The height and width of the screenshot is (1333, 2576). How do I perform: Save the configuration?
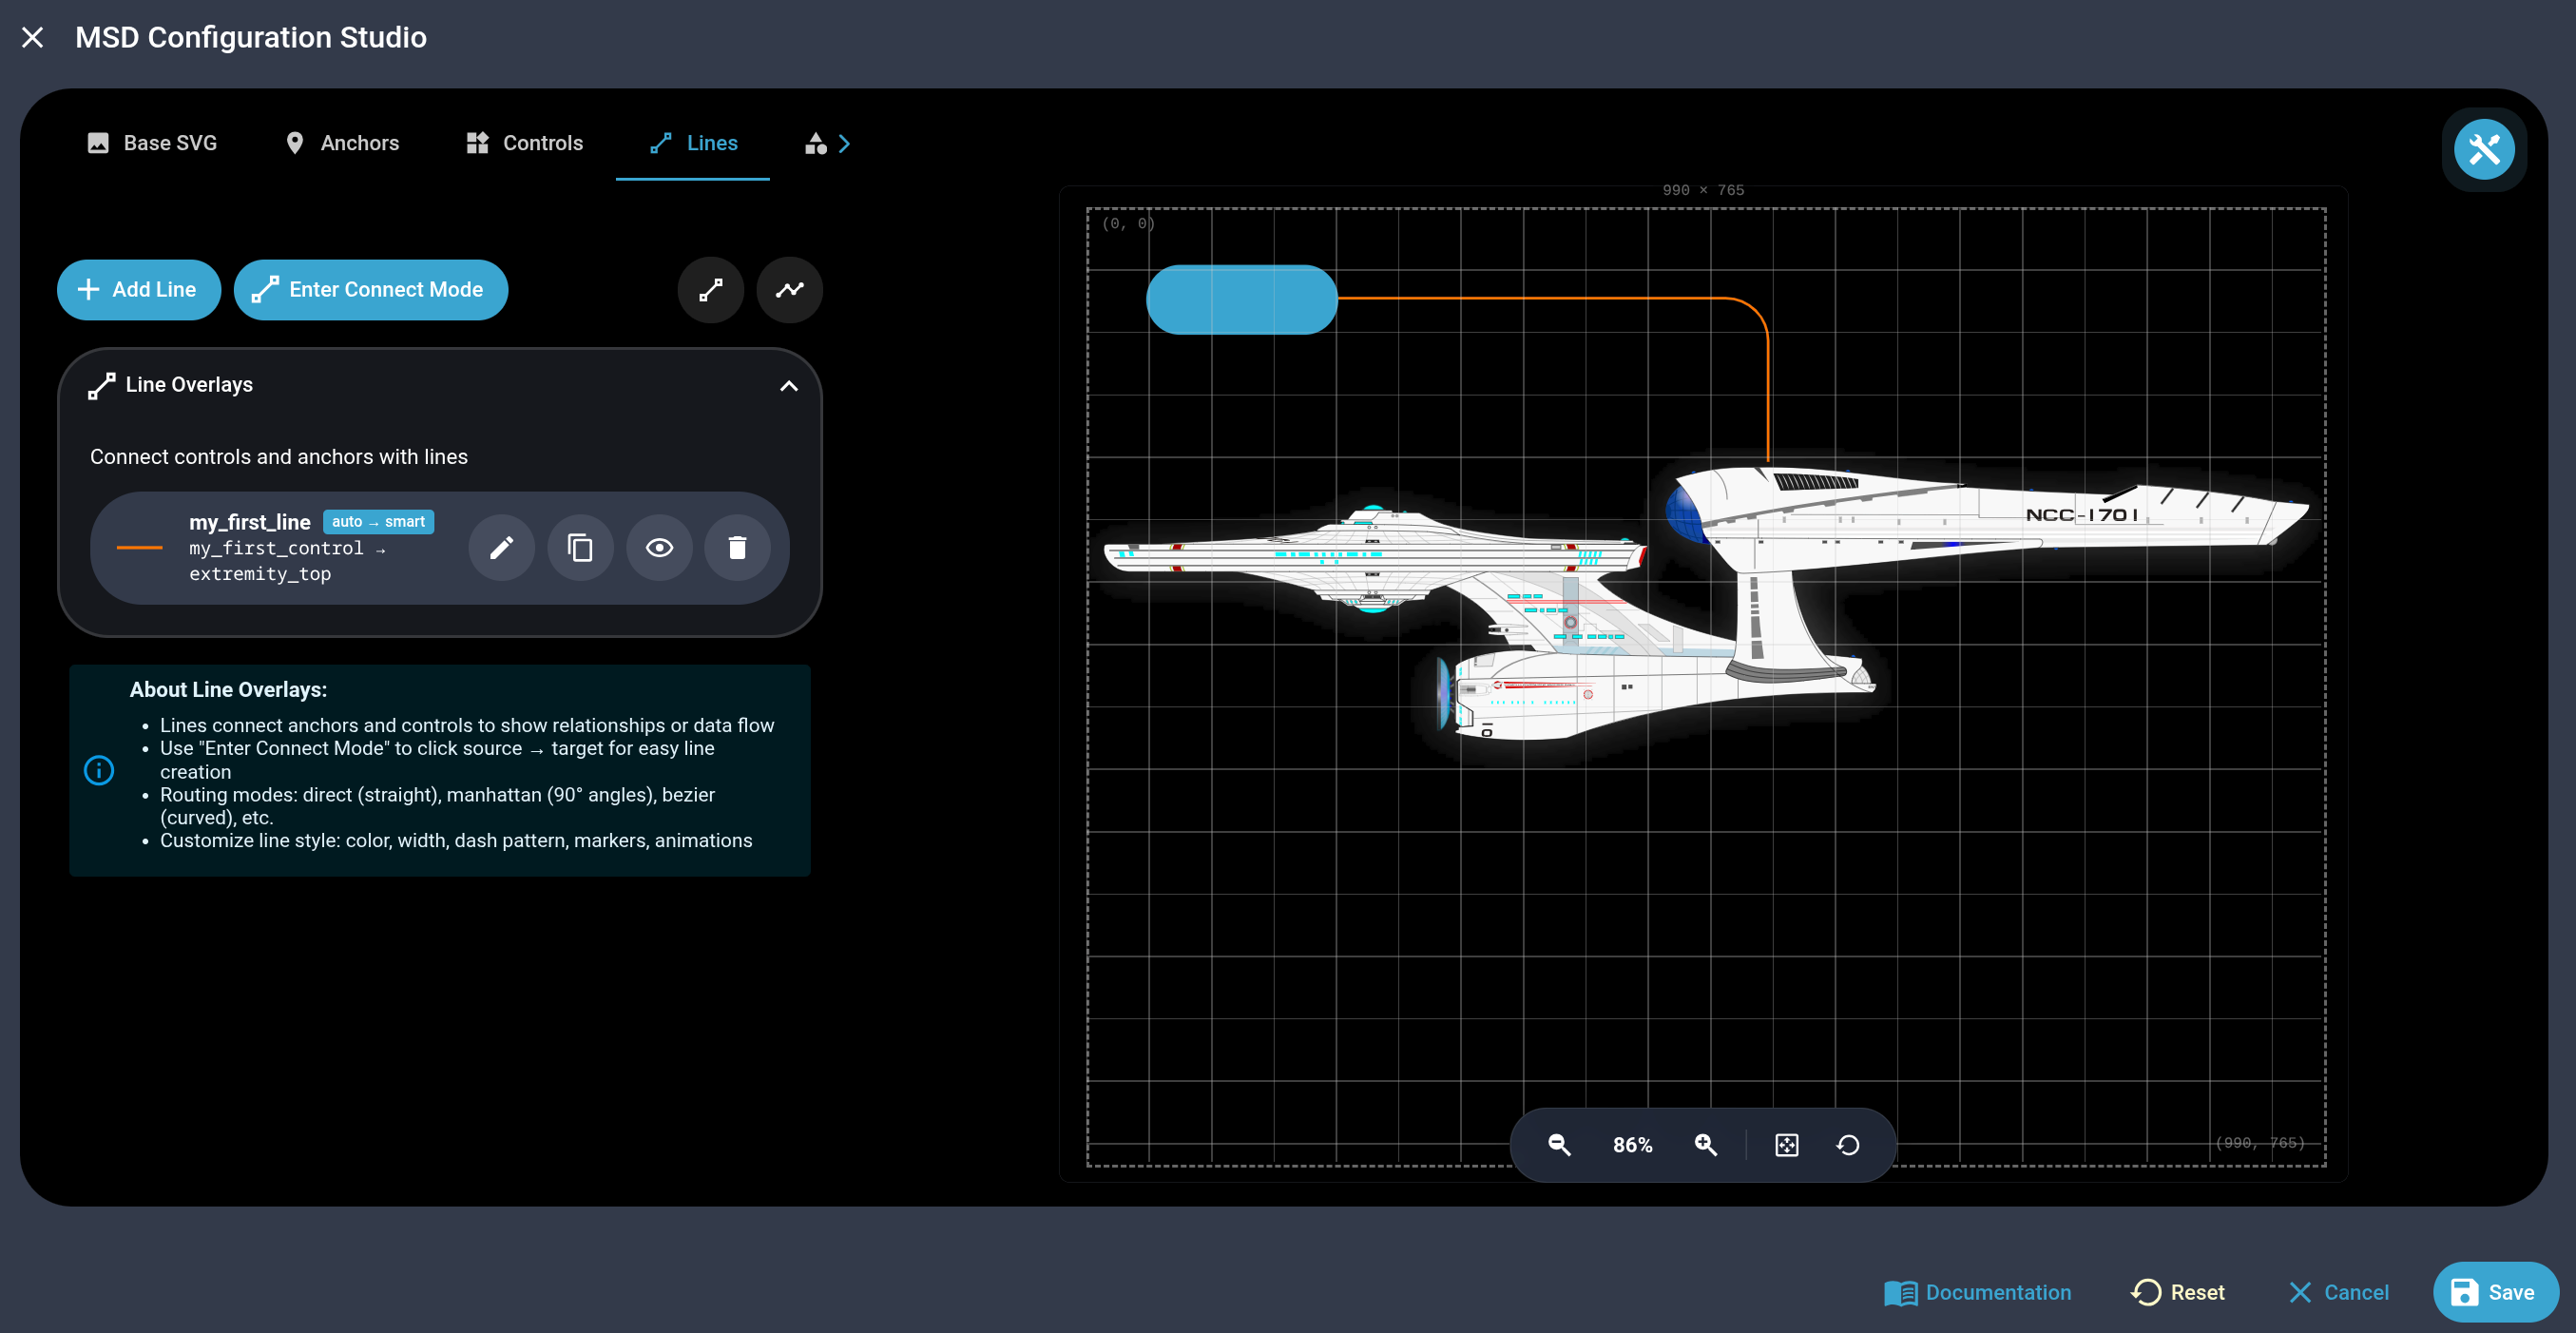(2495, 1293)
